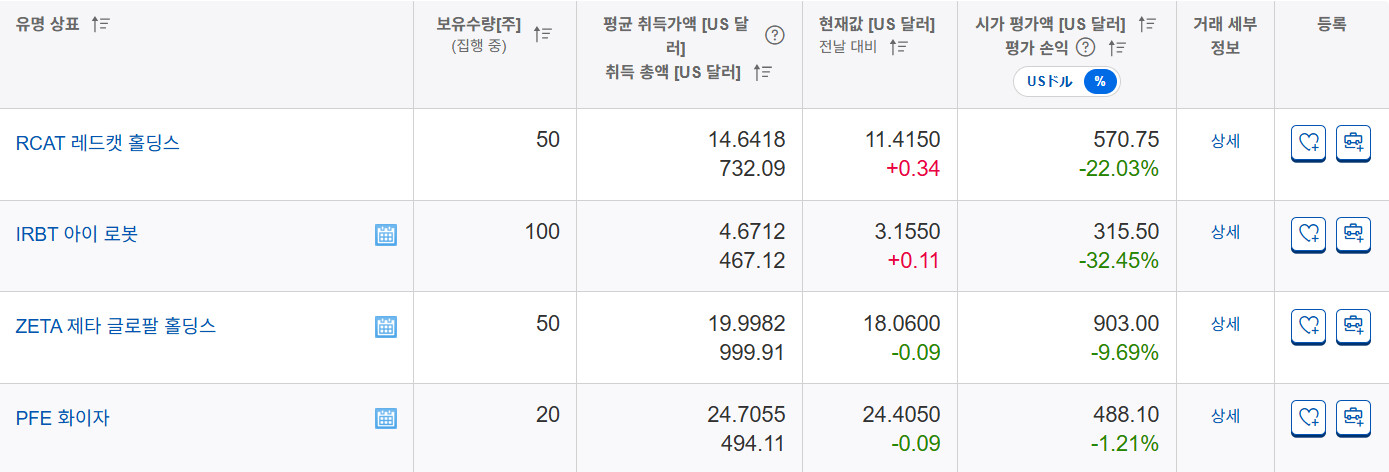Image resolution: width=1389 pixels, height=472 pixels.
Task: Open 상세 details for the IRBT row
Action: (x=1225, y=232)
